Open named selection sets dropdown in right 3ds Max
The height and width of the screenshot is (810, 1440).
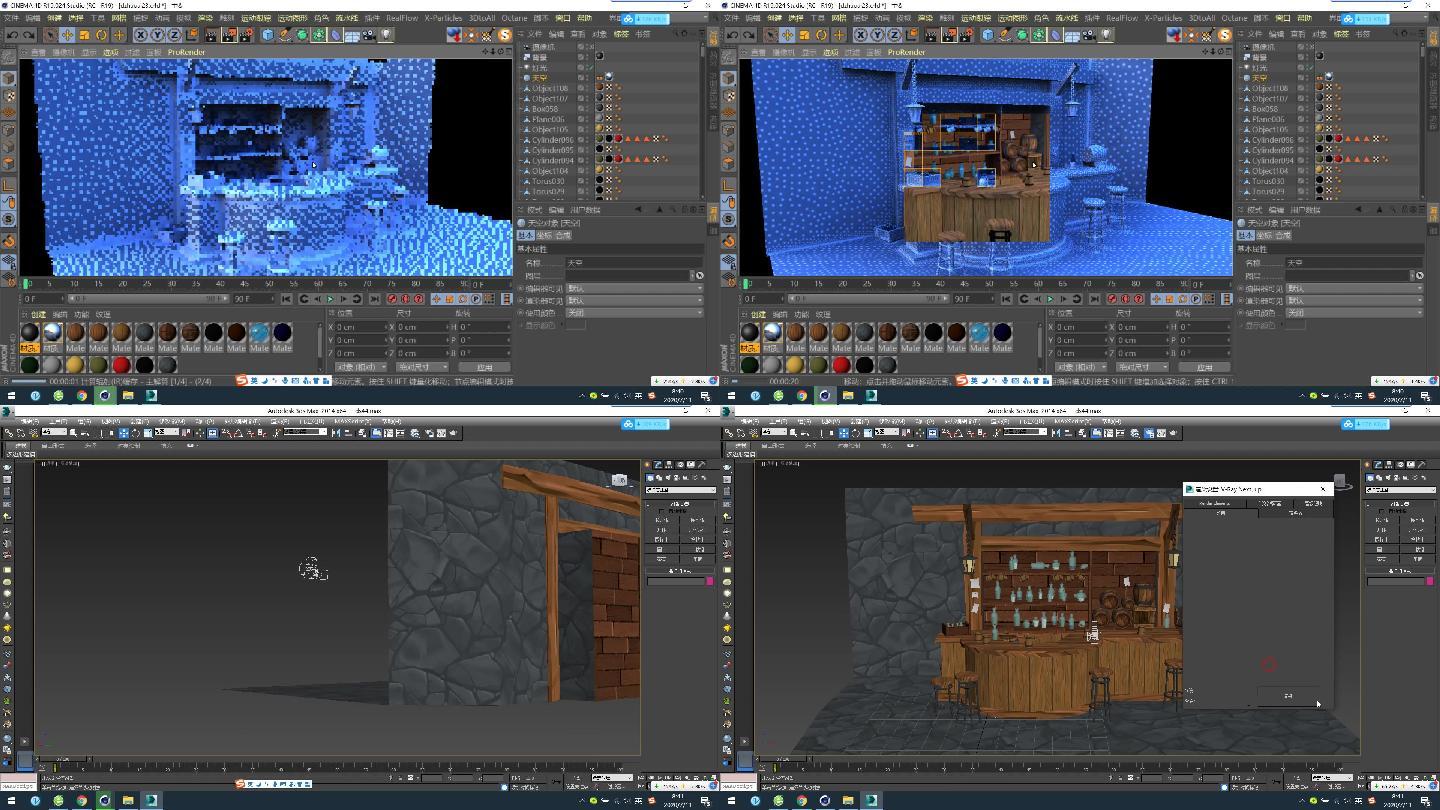pos(1025,433)
